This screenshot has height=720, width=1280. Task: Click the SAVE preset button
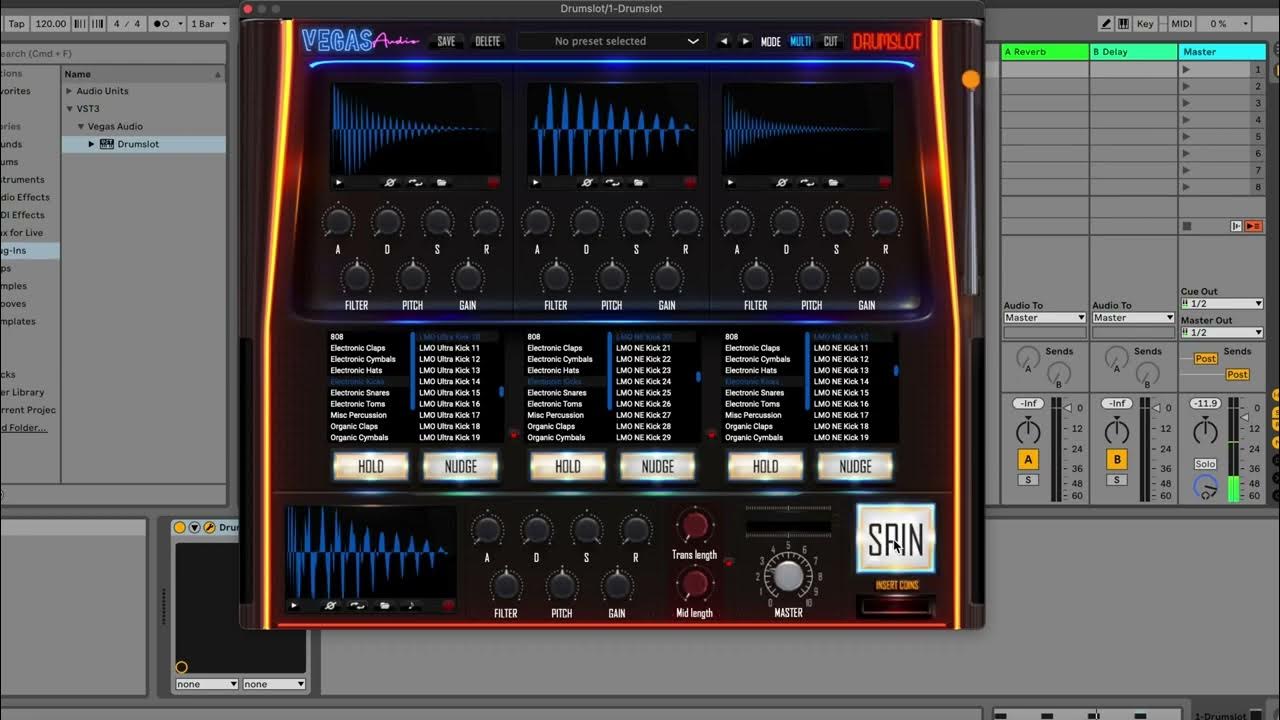[x=446, y=41]
